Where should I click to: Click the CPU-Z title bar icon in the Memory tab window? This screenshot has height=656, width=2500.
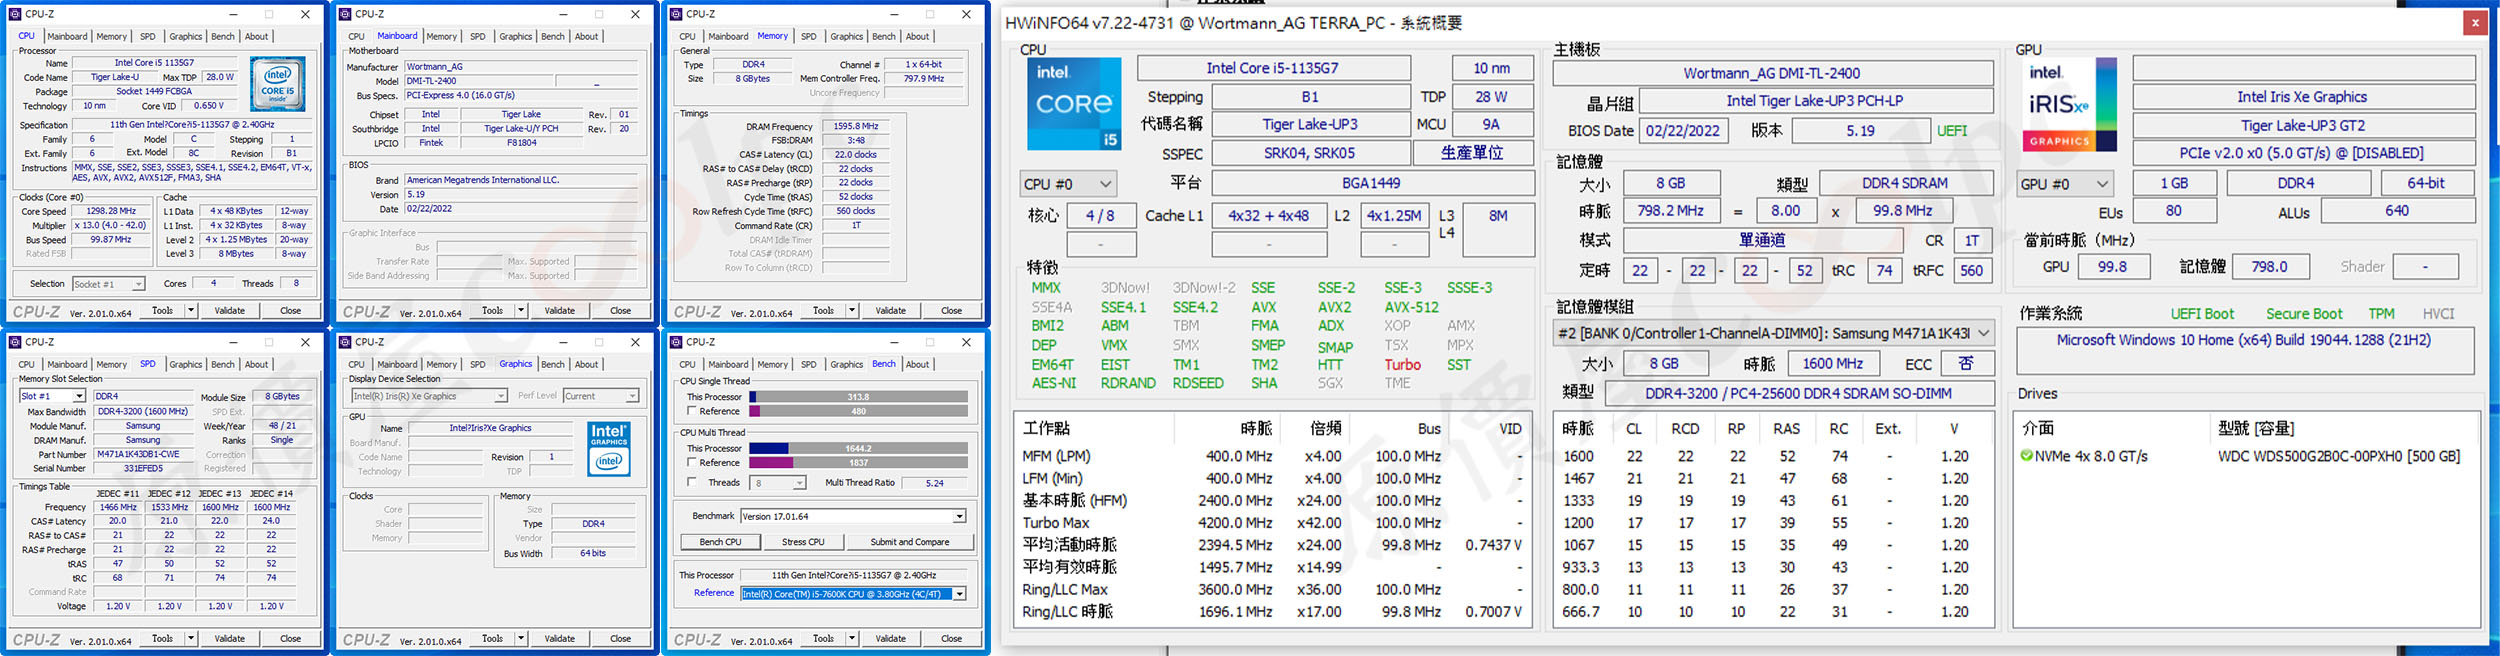[x=676, y=14]
